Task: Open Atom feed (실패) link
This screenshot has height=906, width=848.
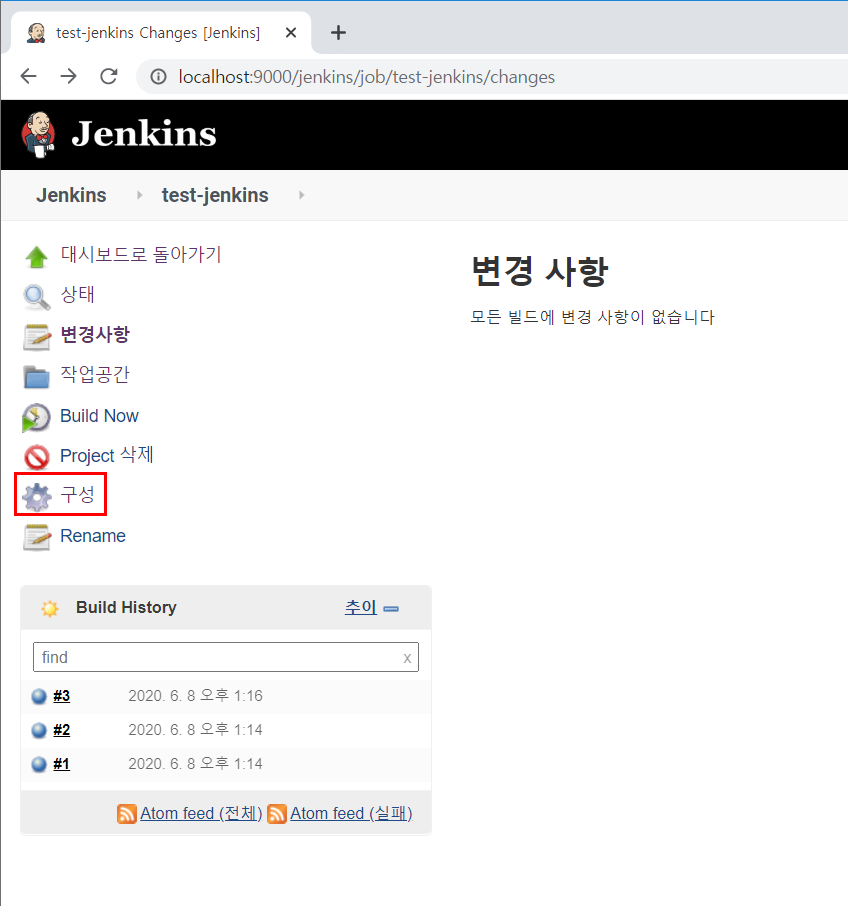Action: coord(351,814)
